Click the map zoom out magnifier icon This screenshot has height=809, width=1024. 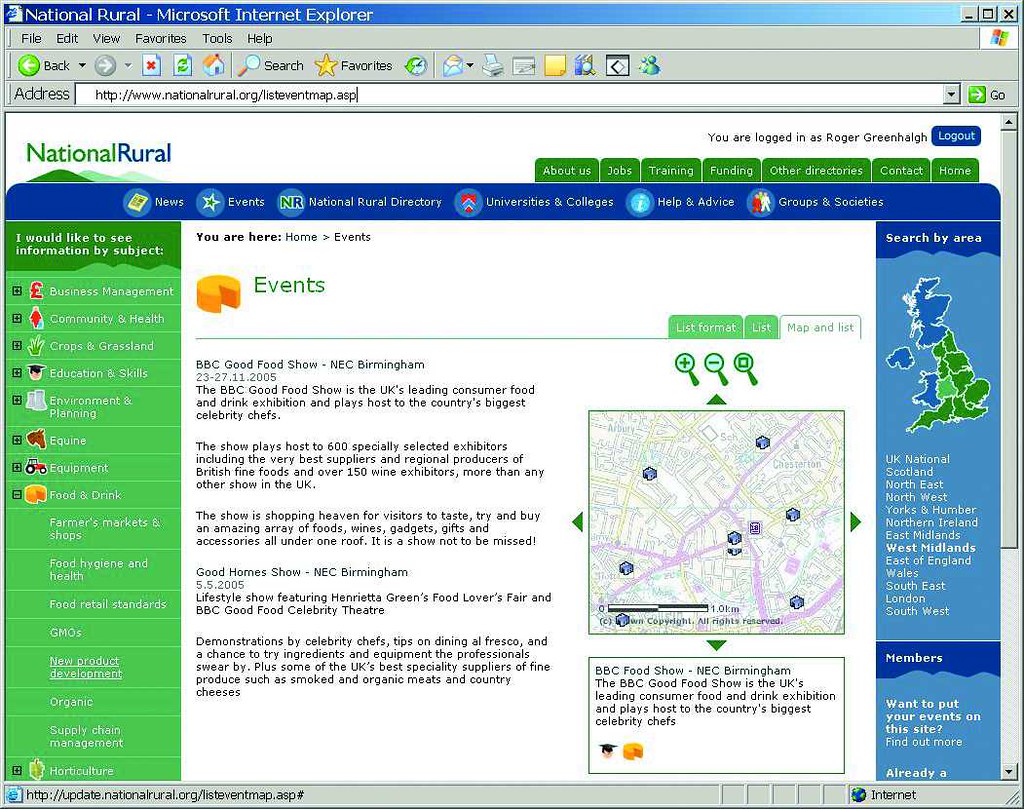click(x=716, y=366)
